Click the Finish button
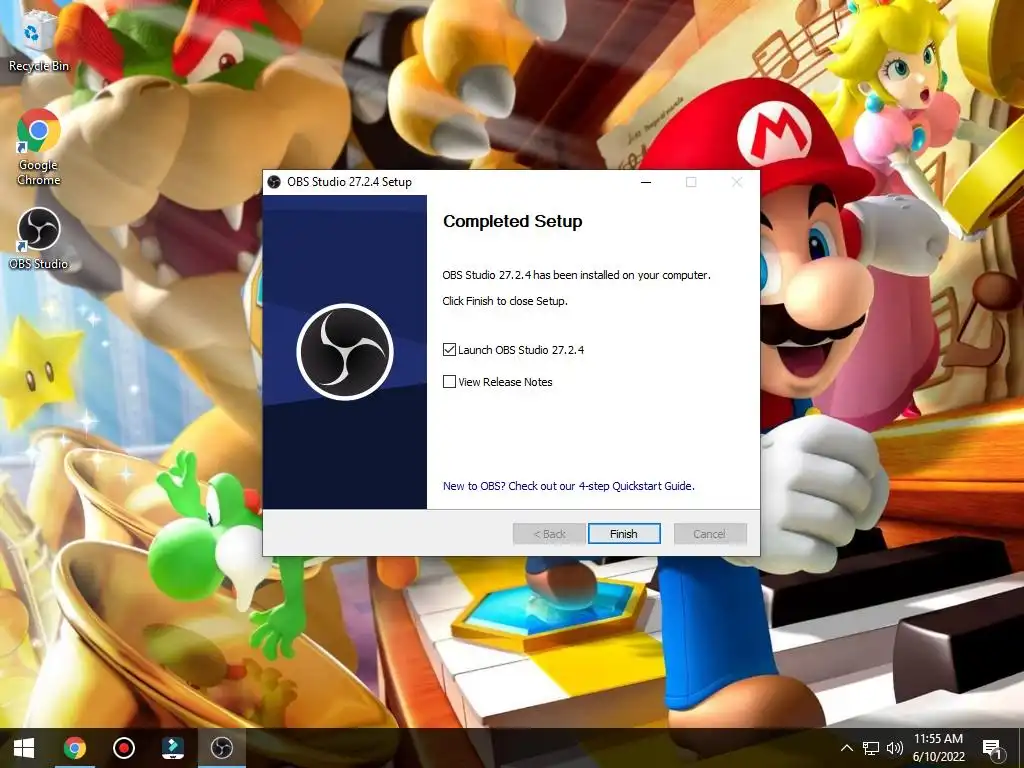 pyautogui.click(x=624, y=534)
